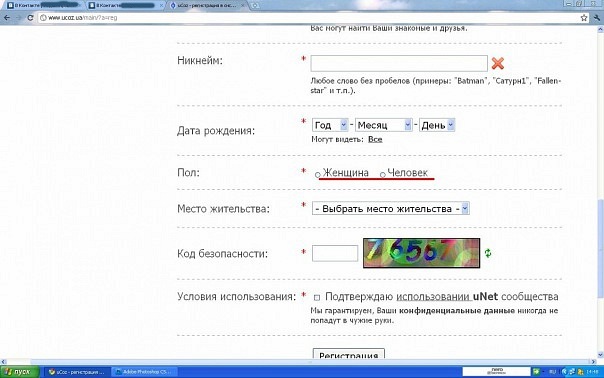Click the browser forward arrow
Image resolution: width=604 pixels, height=378 pixels.
click(18, 18)
